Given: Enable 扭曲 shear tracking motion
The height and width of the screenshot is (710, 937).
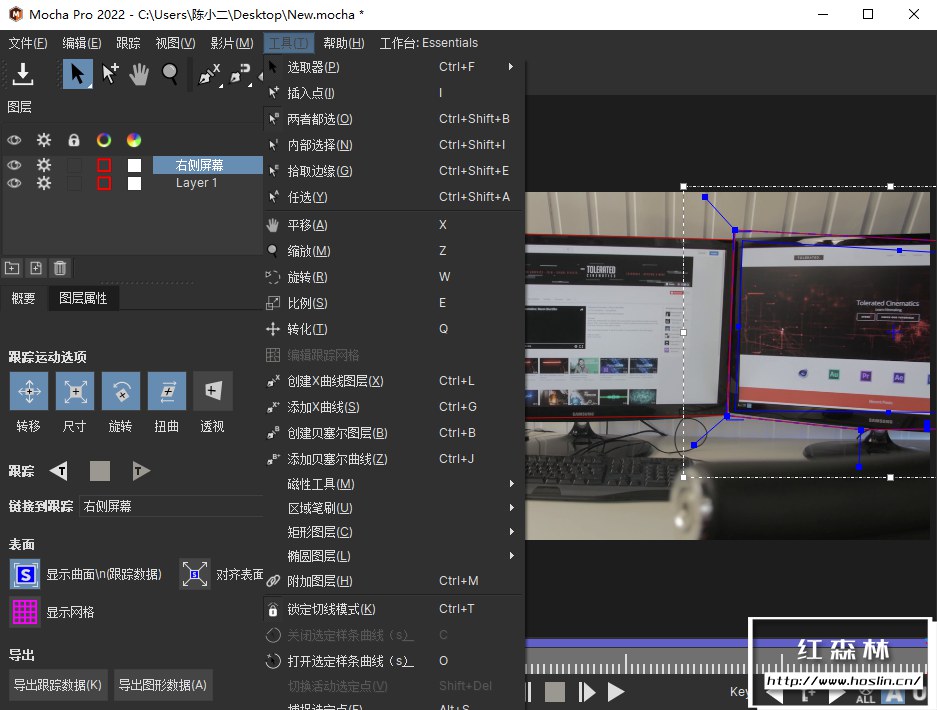Looking at the screenshot, I should pos(167,391).
